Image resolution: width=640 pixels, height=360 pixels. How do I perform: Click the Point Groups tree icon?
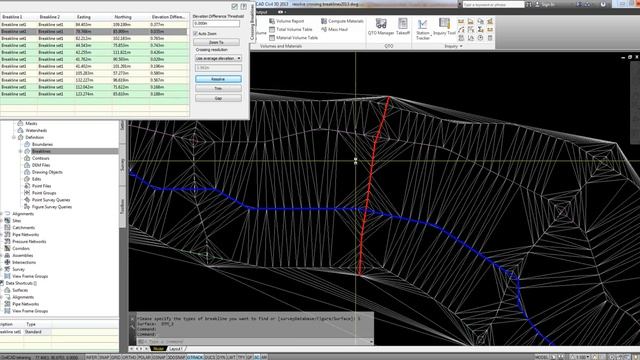(27, 193)
